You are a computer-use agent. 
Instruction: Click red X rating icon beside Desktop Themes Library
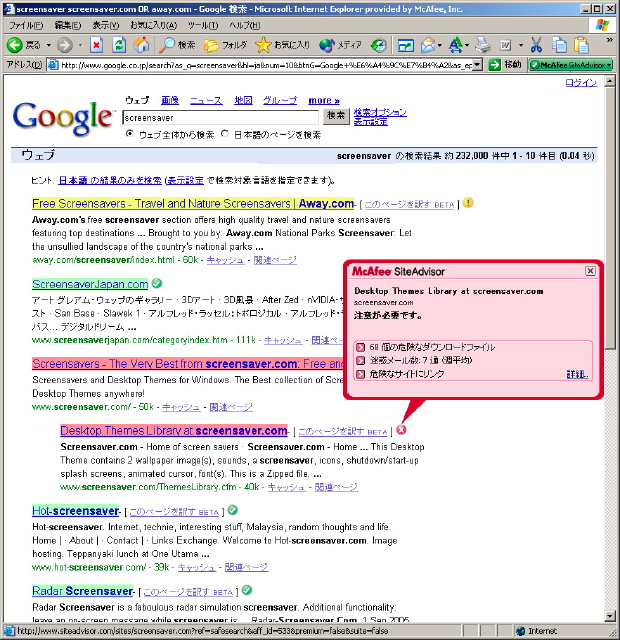coord(401,430)
